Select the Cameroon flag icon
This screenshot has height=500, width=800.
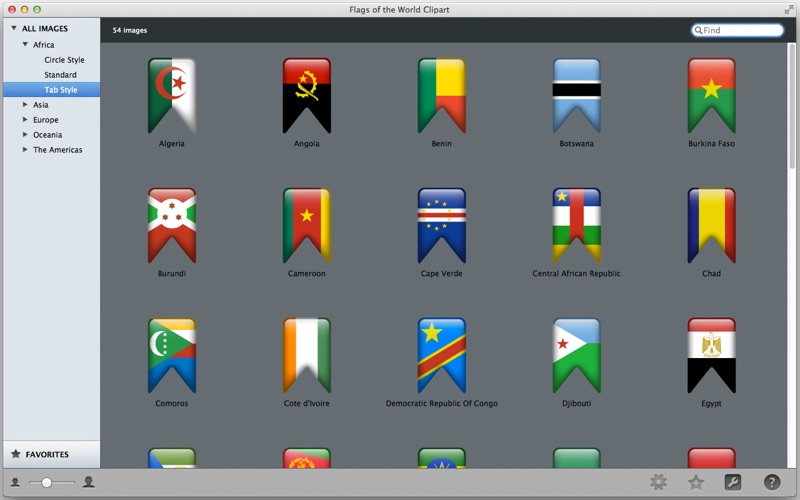(307, 226)
